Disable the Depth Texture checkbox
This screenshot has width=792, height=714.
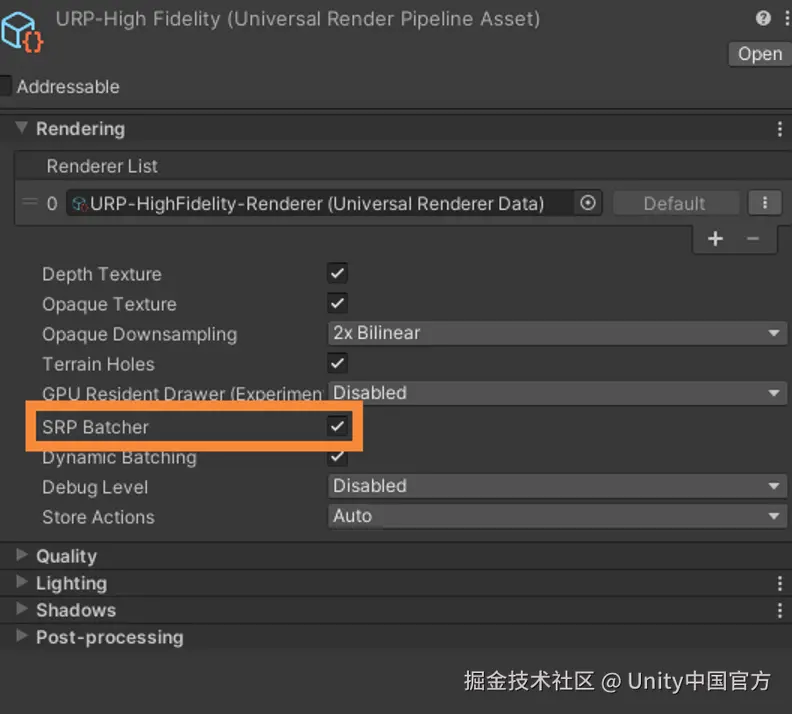point(337,273)
